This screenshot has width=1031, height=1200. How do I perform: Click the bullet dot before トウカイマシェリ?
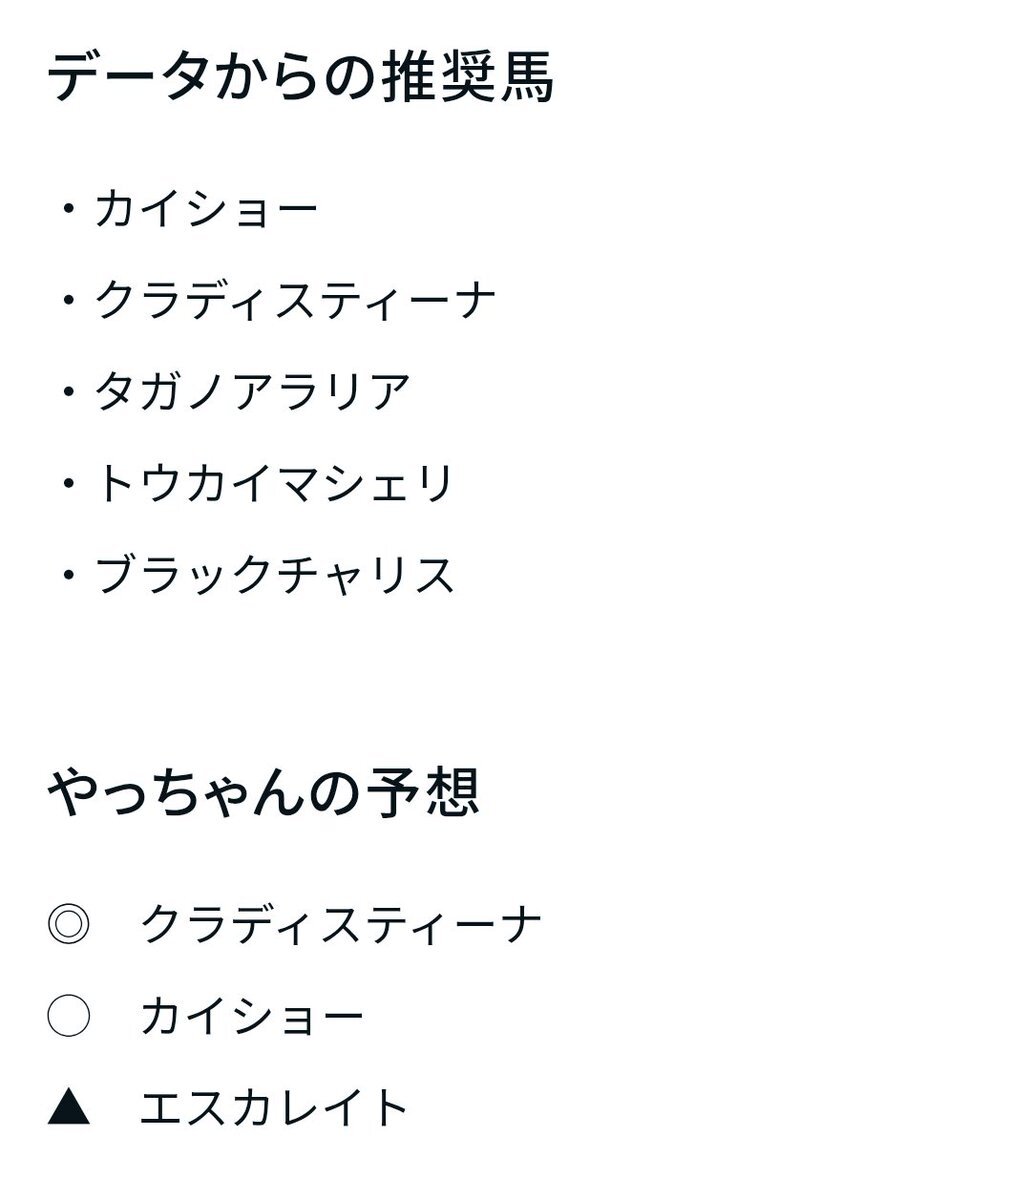pyautogui.click(x=68, y=484)
